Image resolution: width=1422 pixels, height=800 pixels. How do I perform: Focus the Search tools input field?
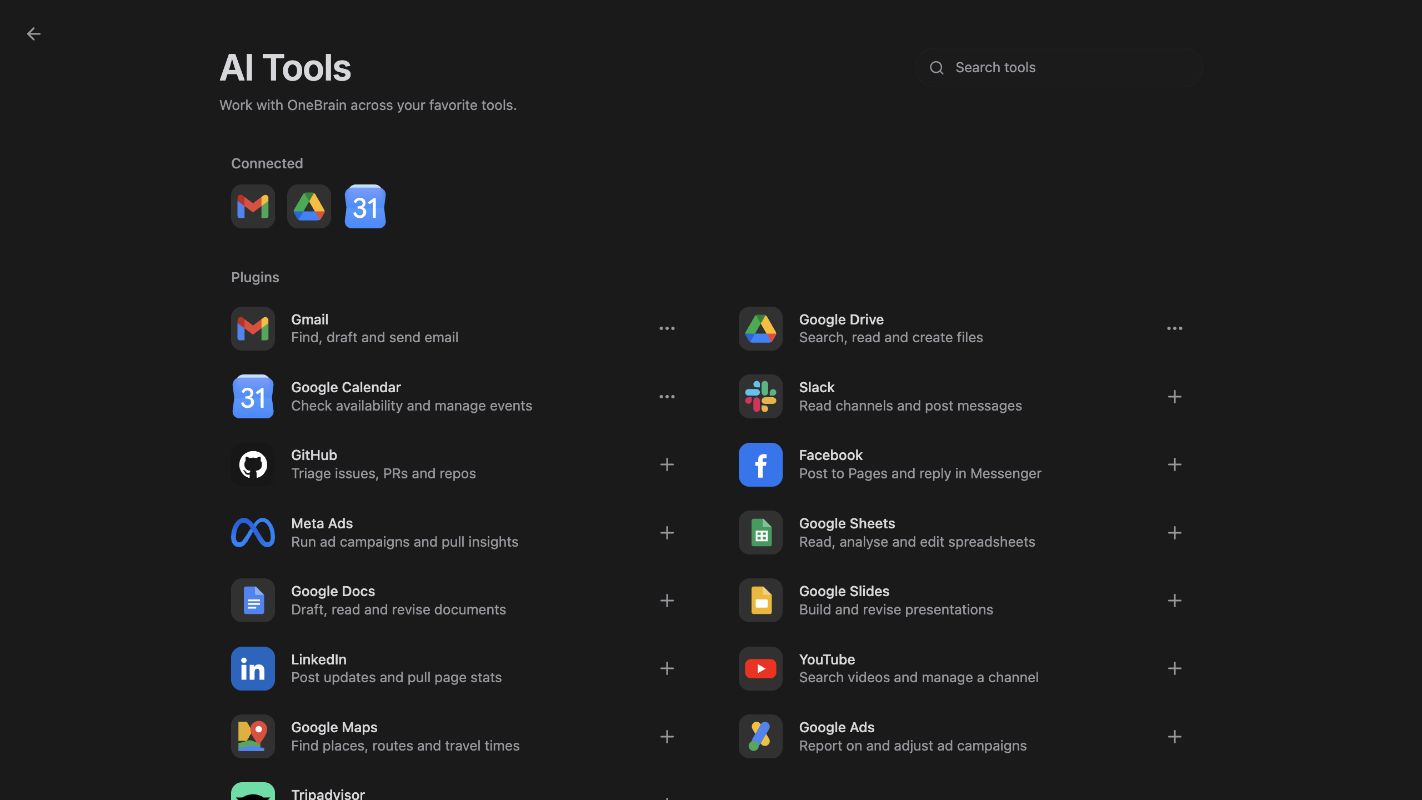[1058, 68]
